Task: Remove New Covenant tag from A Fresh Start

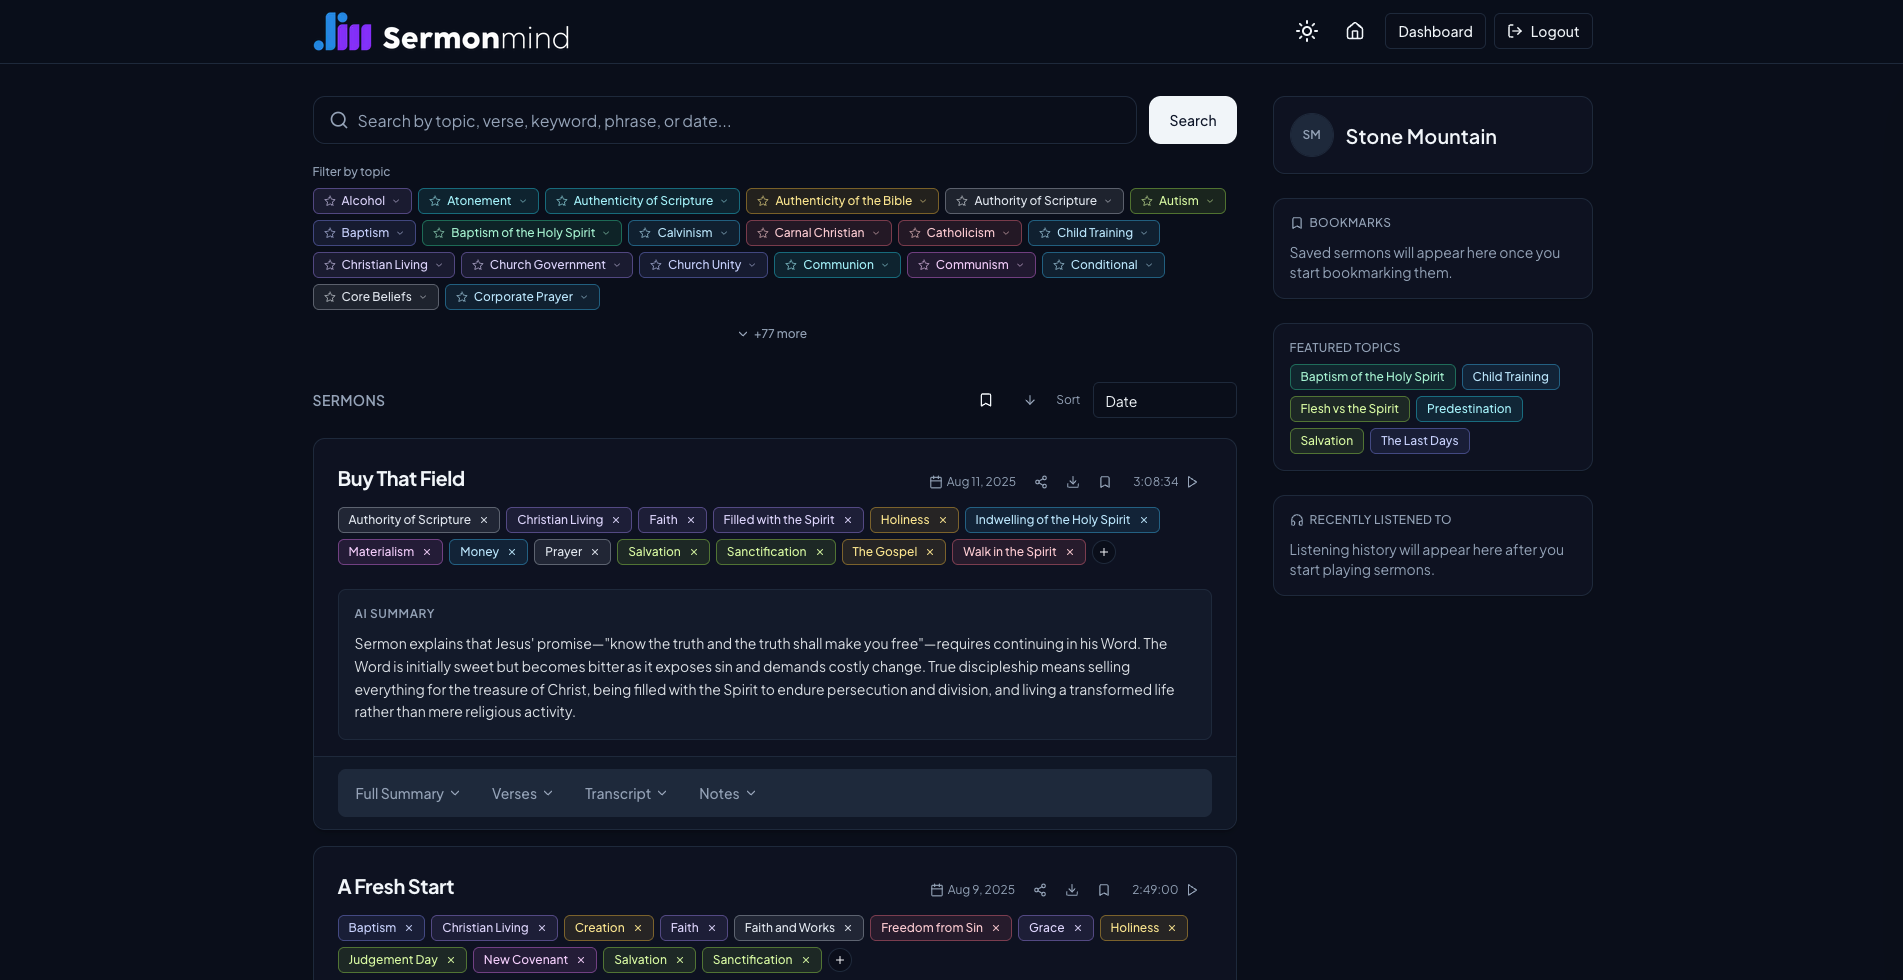Action: tap(581, 960)
